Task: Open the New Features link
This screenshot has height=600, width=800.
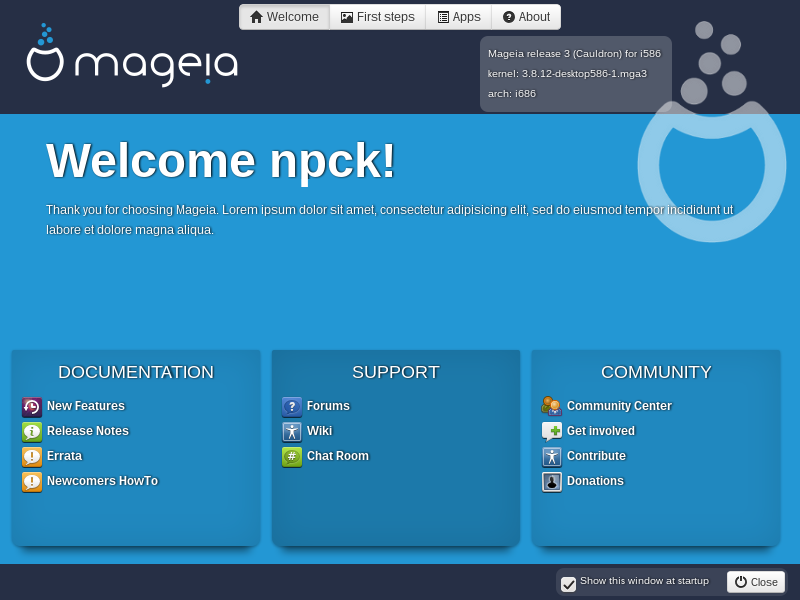Action: pos(86,406)
